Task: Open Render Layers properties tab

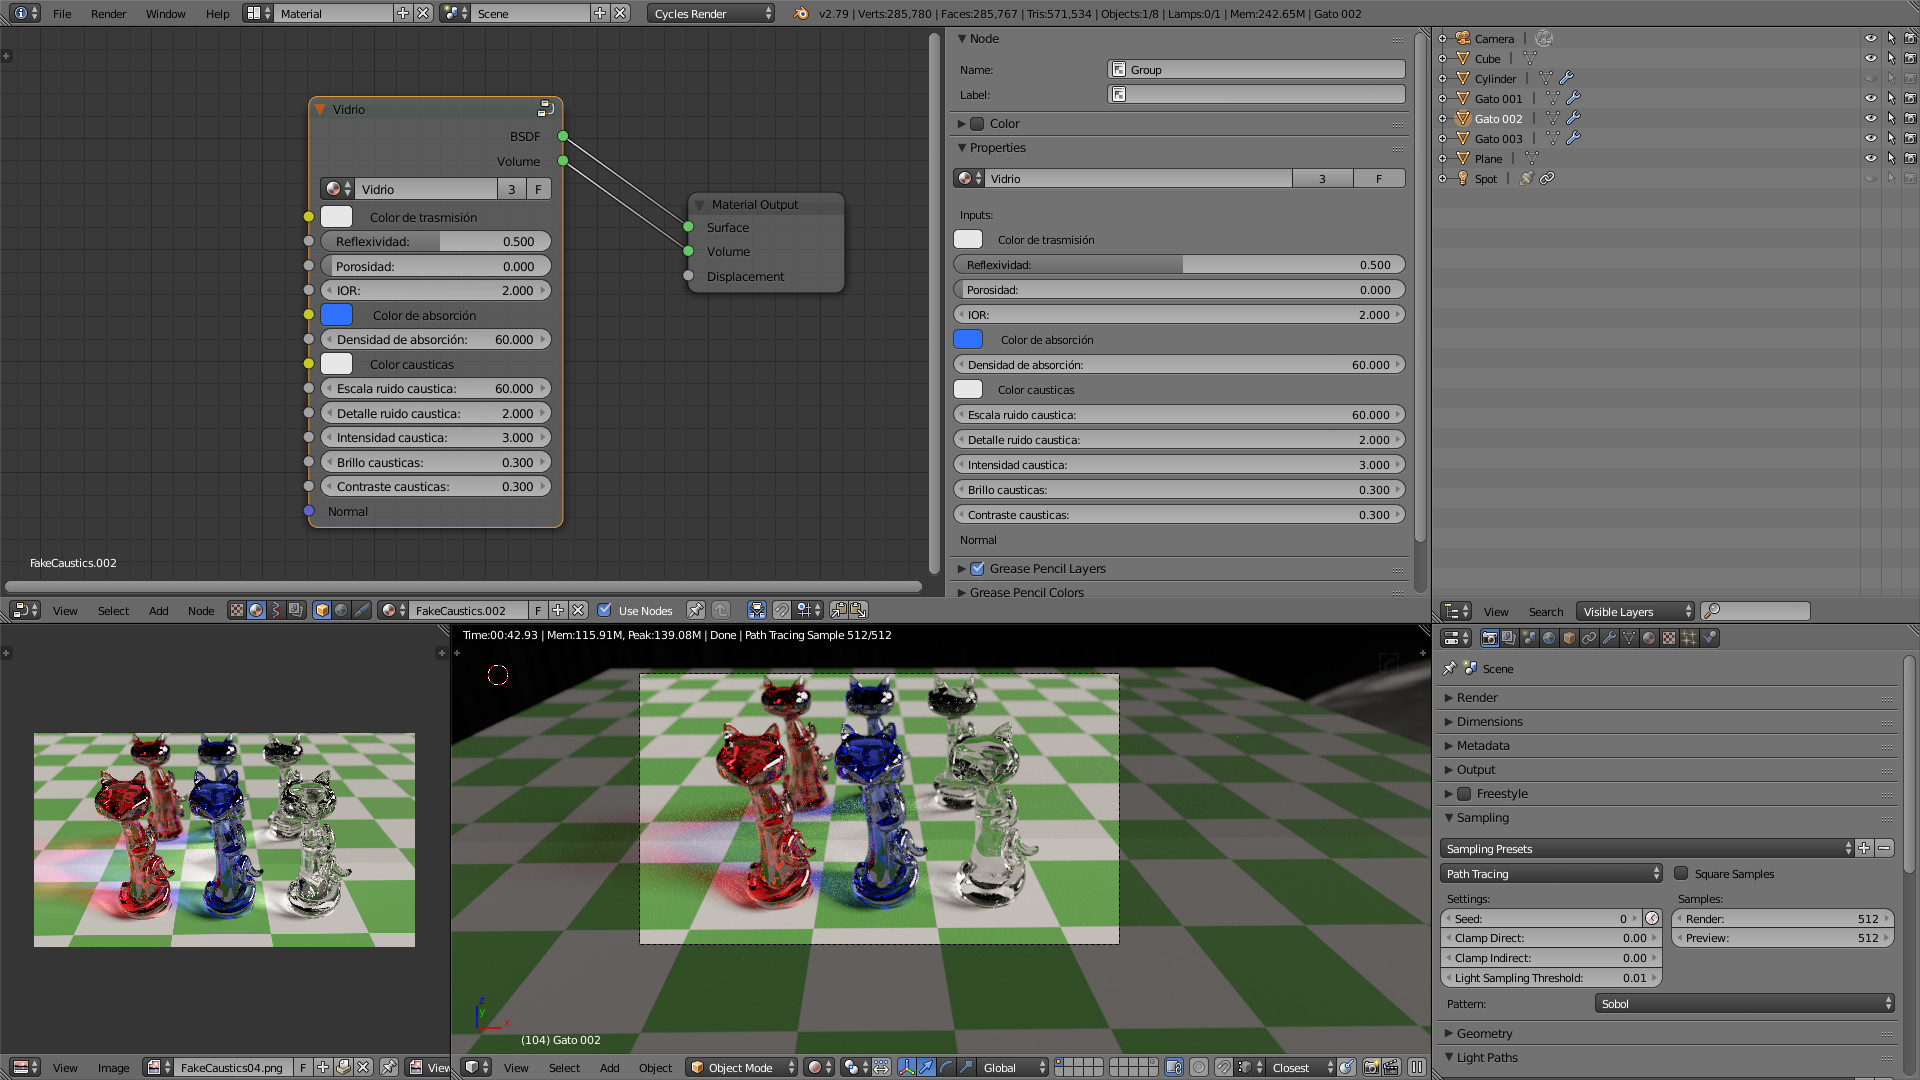Action: pyautogui.click(x=1509, y=638)
